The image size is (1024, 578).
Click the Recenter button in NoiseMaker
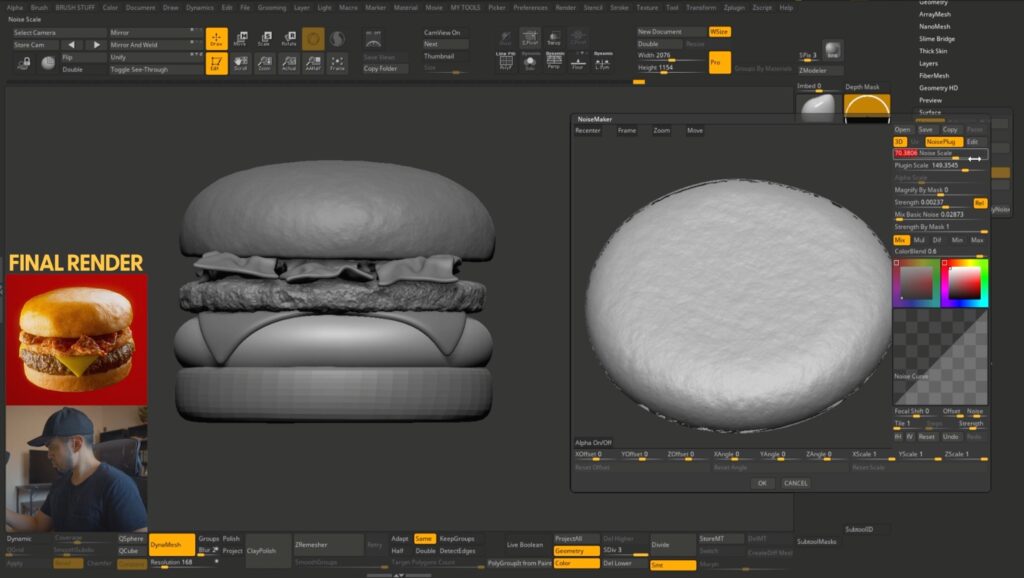click(587, 131)
